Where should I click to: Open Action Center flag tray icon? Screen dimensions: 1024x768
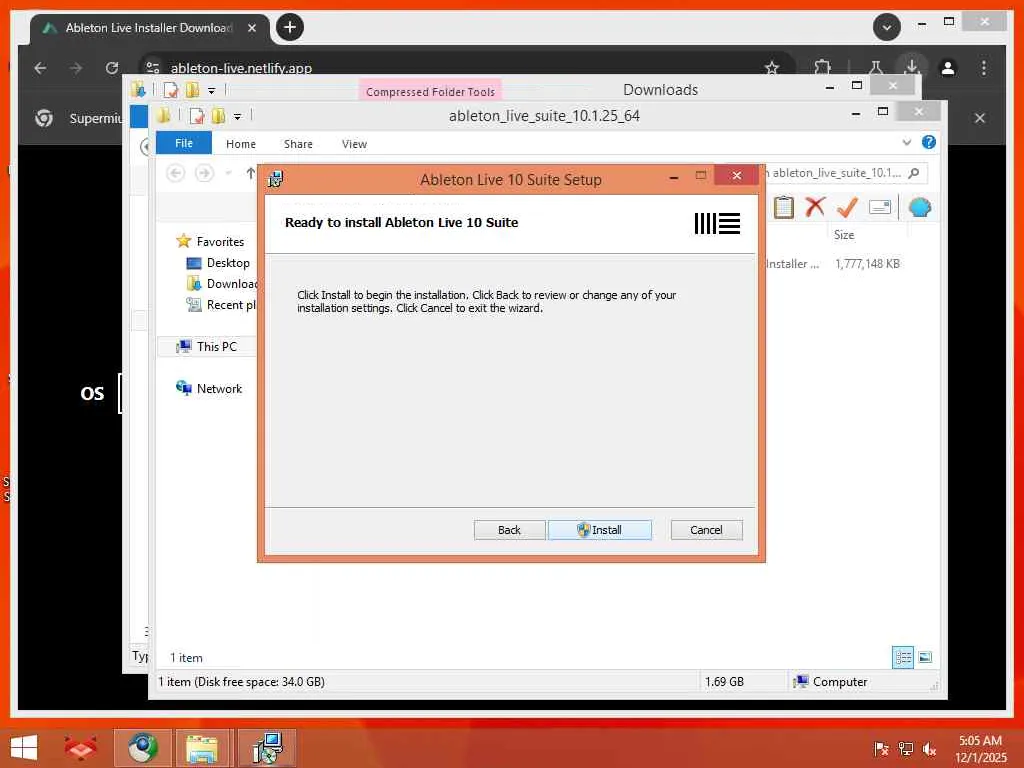point(882,749)
